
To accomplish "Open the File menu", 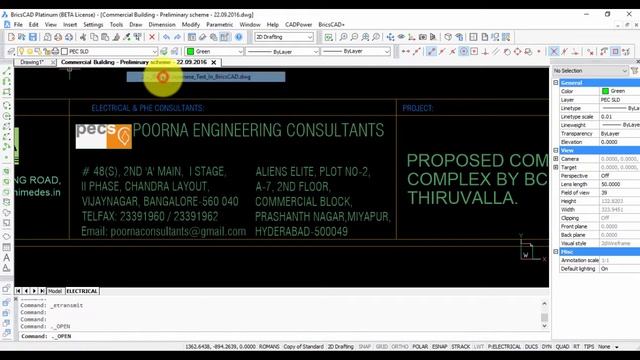I will pyautogui.click(x=18, y=24).
